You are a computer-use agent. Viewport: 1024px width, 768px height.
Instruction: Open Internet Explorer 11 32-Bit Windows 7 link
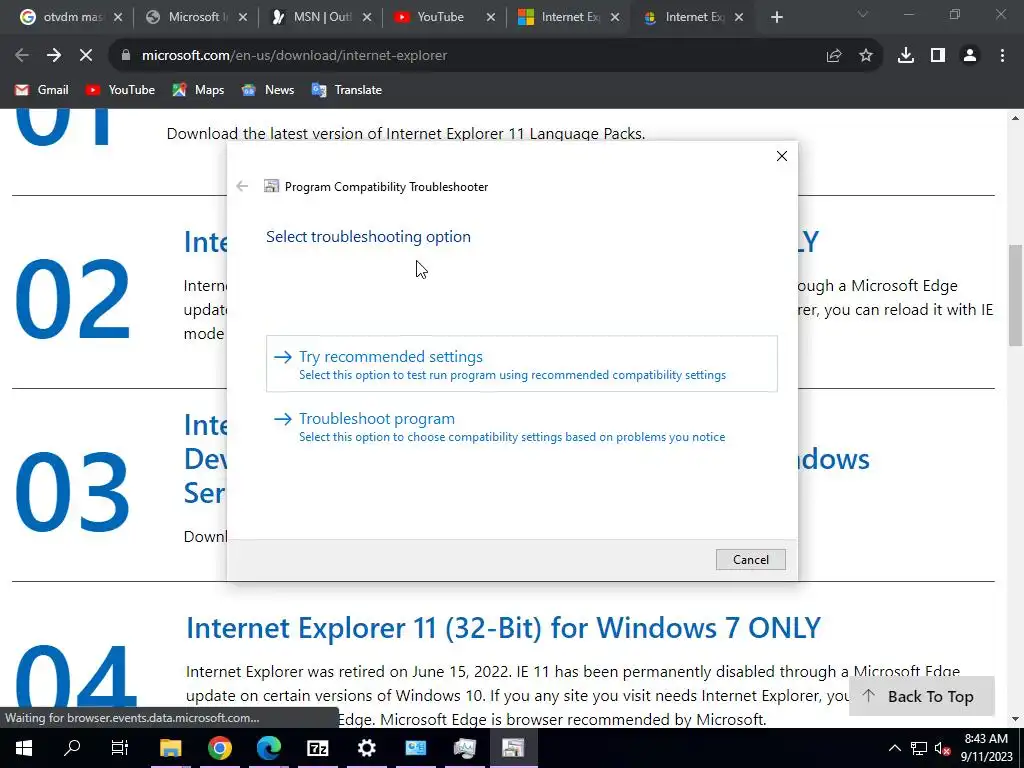pyautogui.click(x=503, y=628)
